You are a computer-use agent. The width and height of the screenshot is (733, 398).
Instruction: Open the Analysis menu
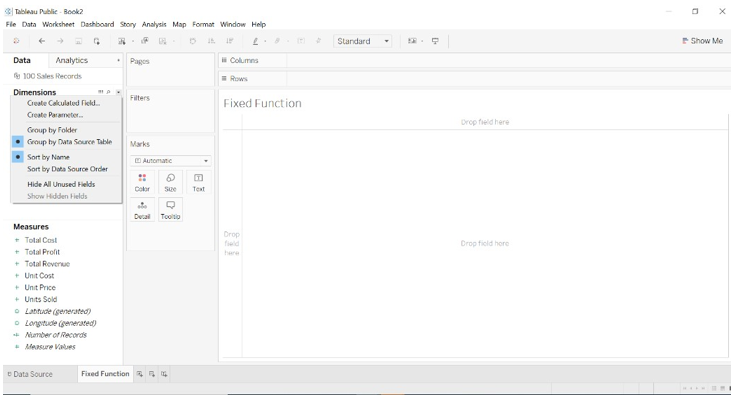154,24
